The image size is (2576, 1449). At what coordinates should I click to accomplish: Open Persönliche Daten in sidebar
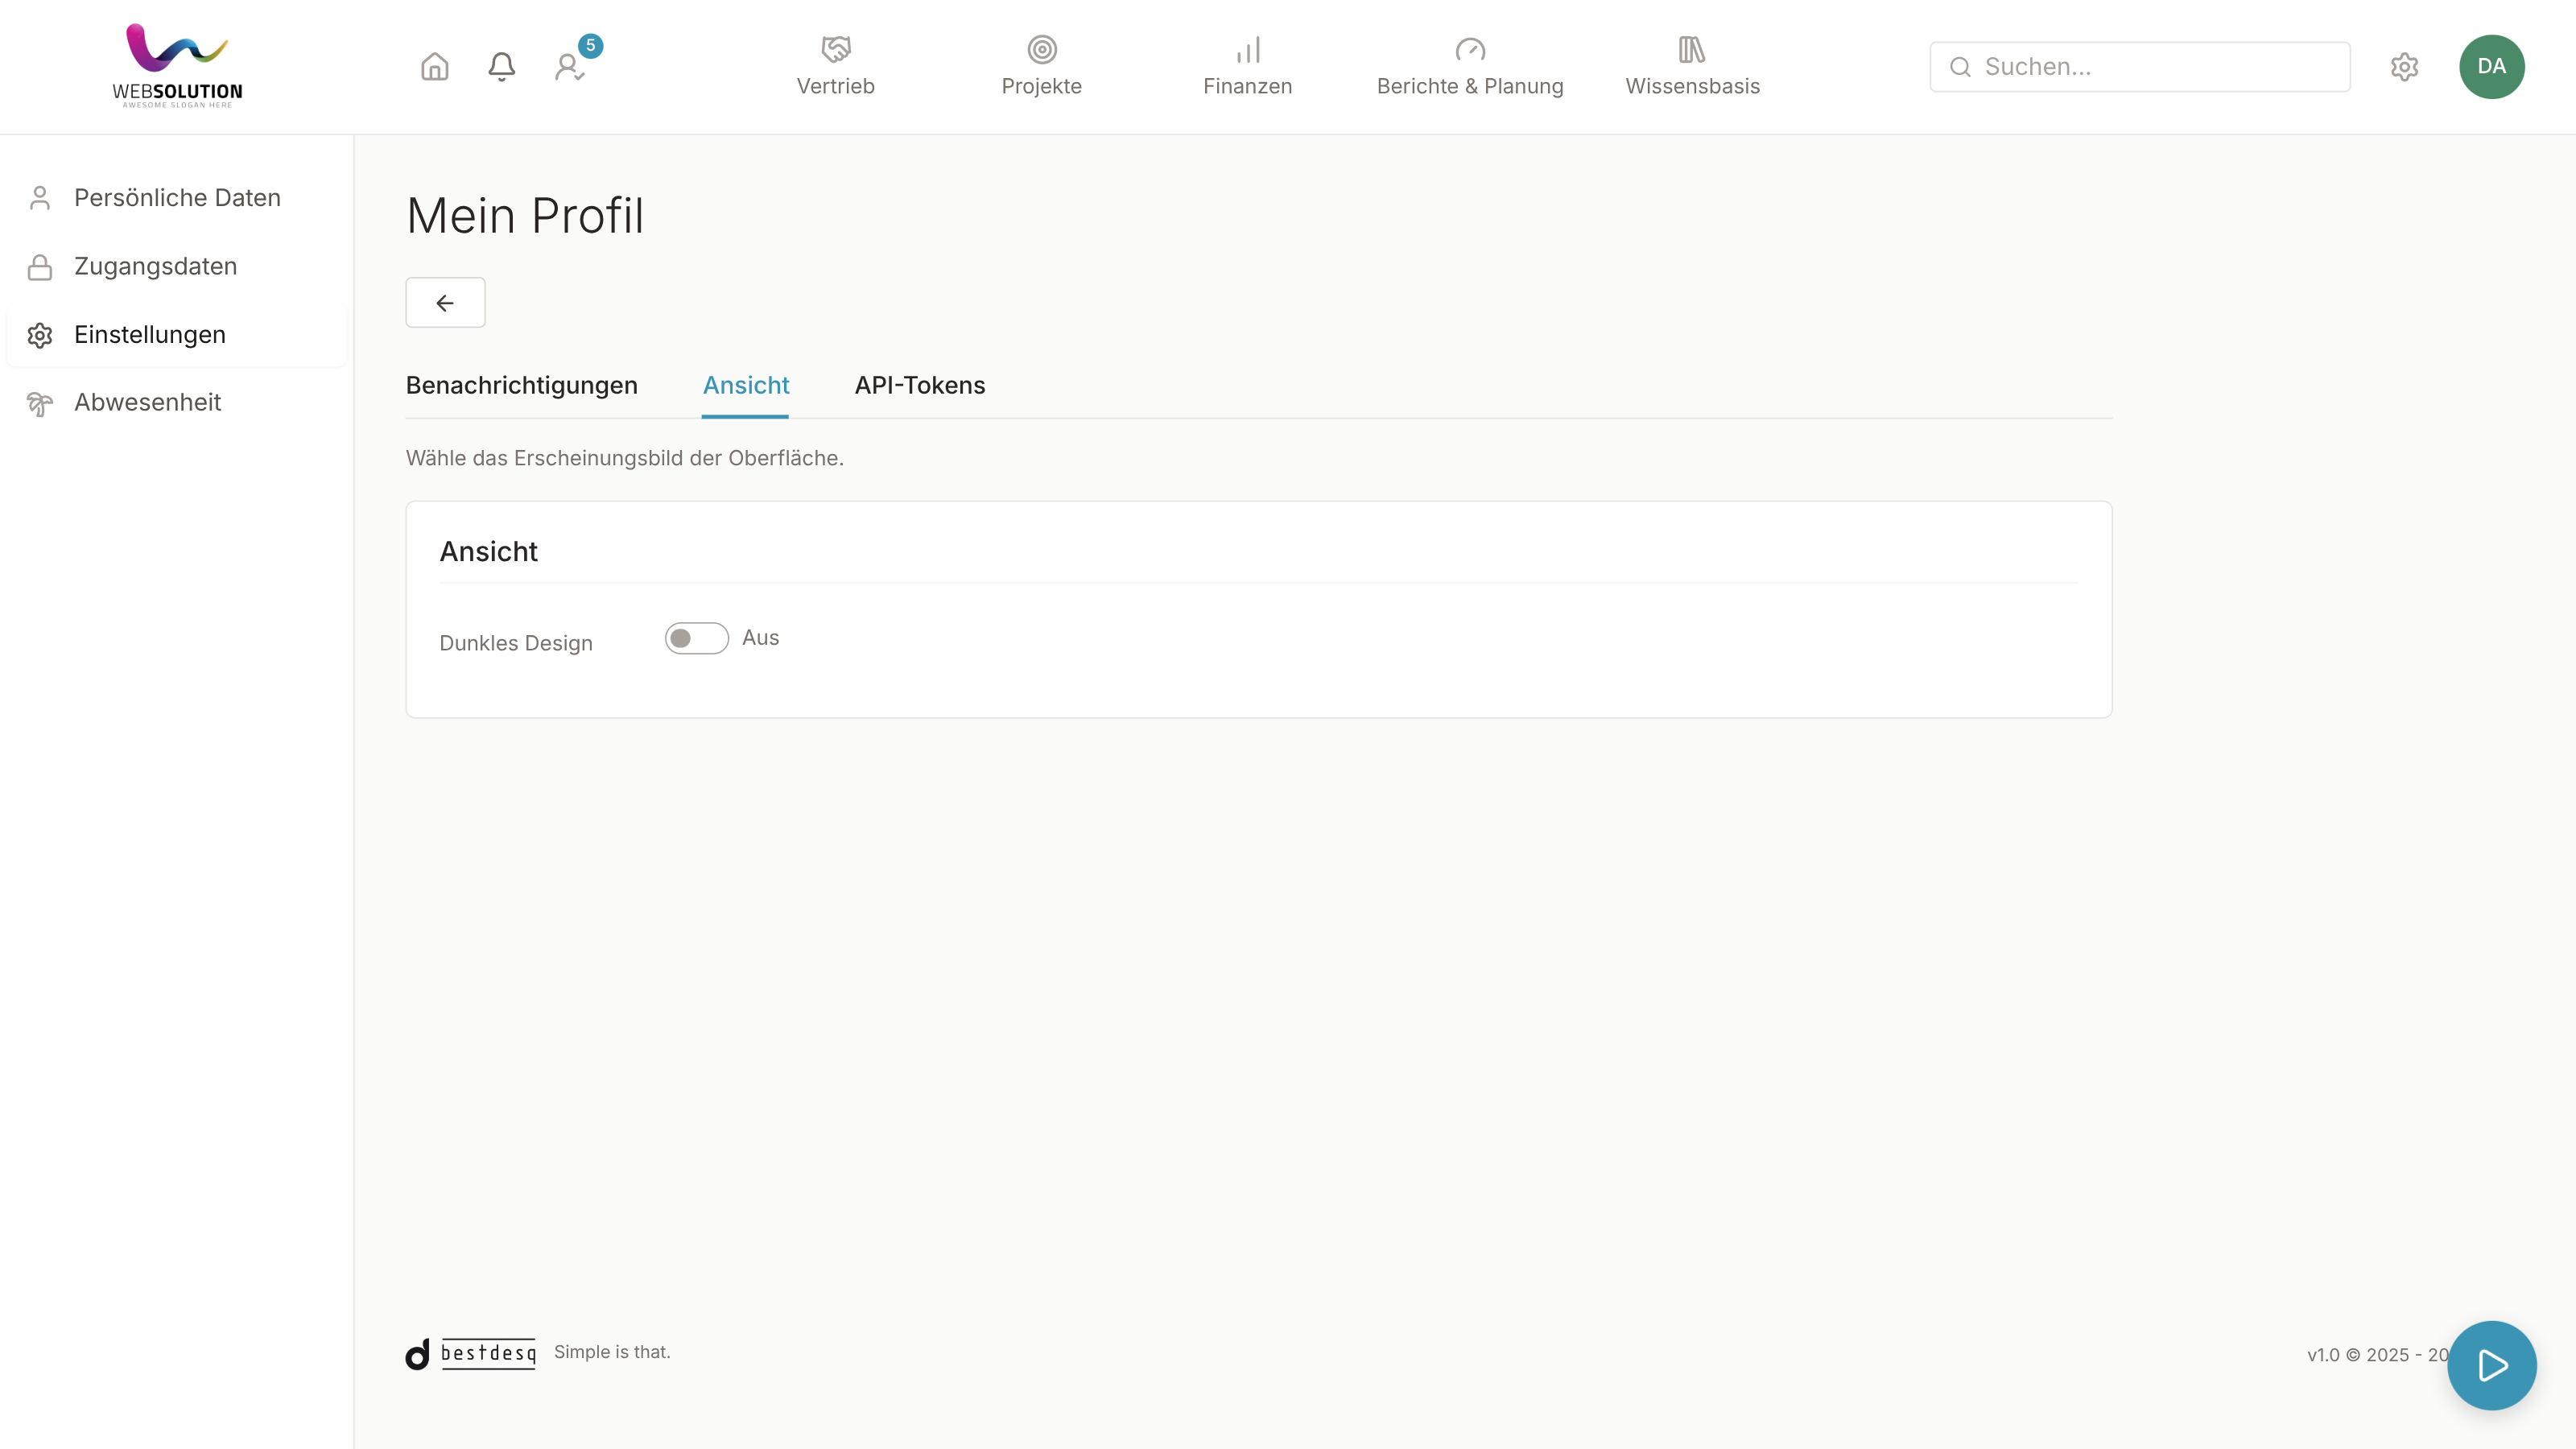click(x=177, y=198)
